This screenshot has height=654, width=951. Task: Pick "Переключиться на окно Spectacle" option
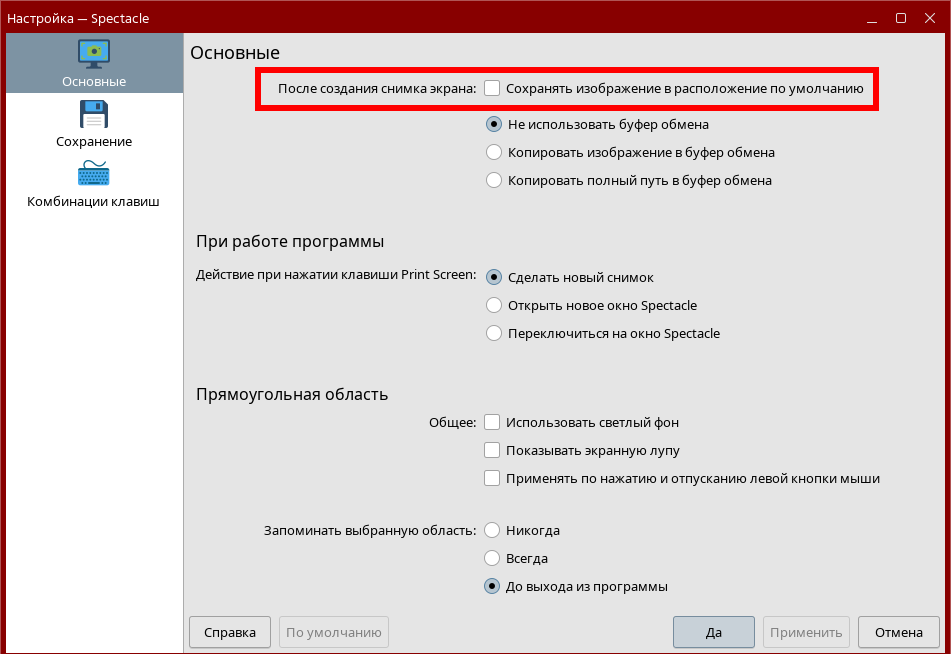click(x=493, y=333)
